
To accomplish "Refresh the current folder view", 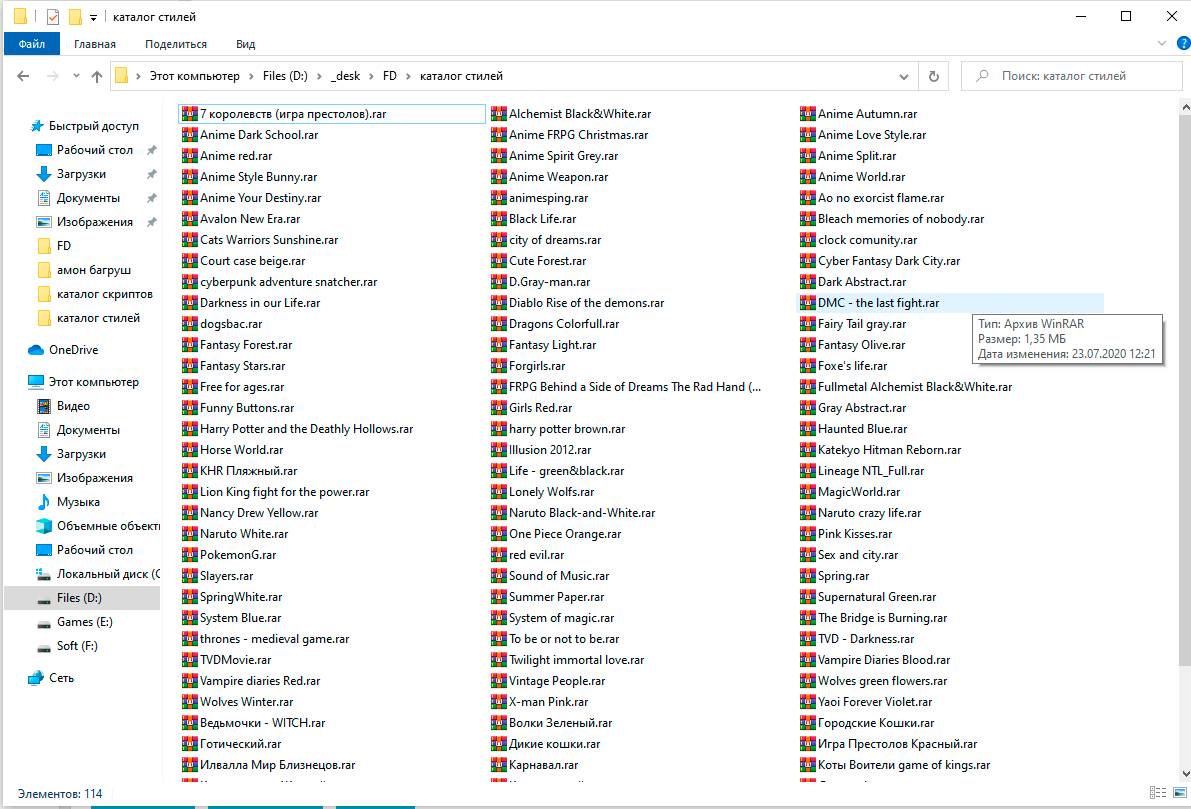I will pyautogui.click(x=934, y=76).
